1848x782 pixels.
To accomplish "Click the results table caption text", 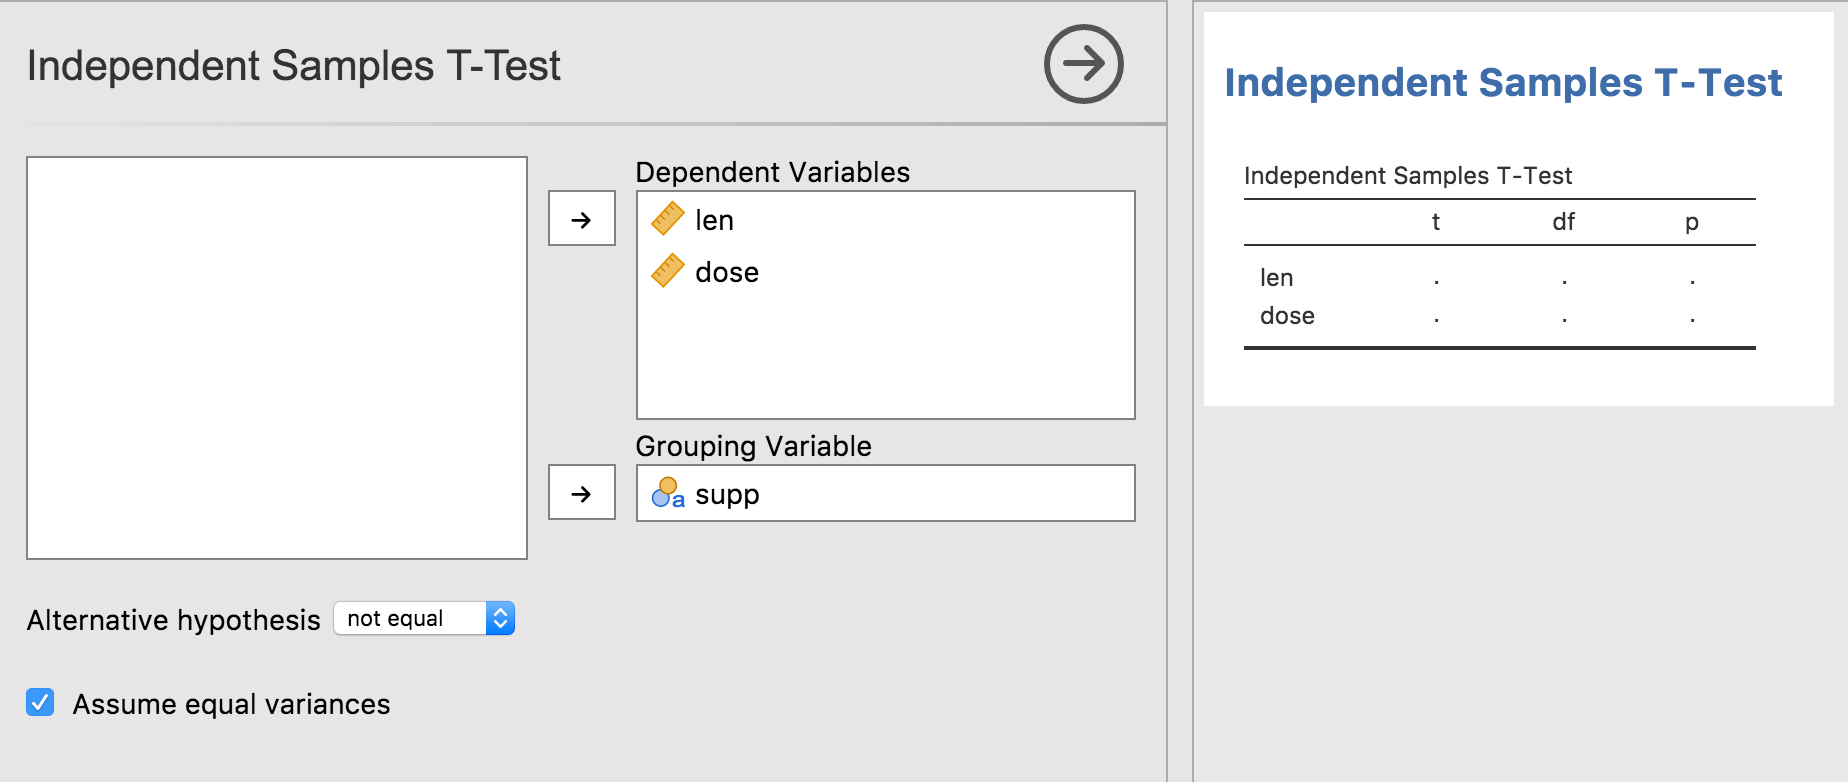I will (1407, 176).
